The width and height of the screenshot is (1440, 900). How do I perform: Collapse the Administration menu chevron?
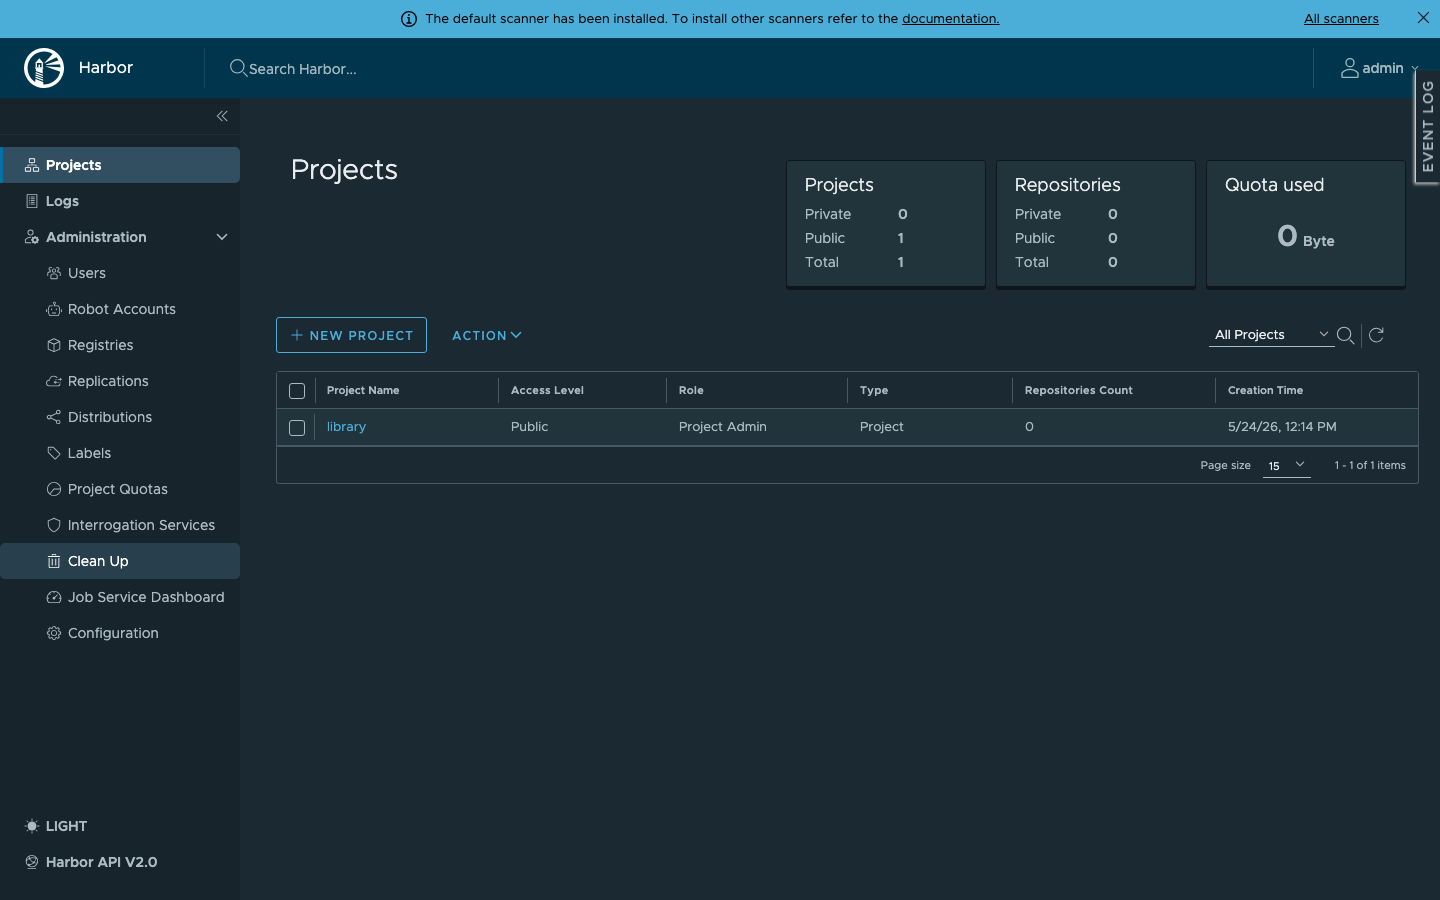coord(222,237)
